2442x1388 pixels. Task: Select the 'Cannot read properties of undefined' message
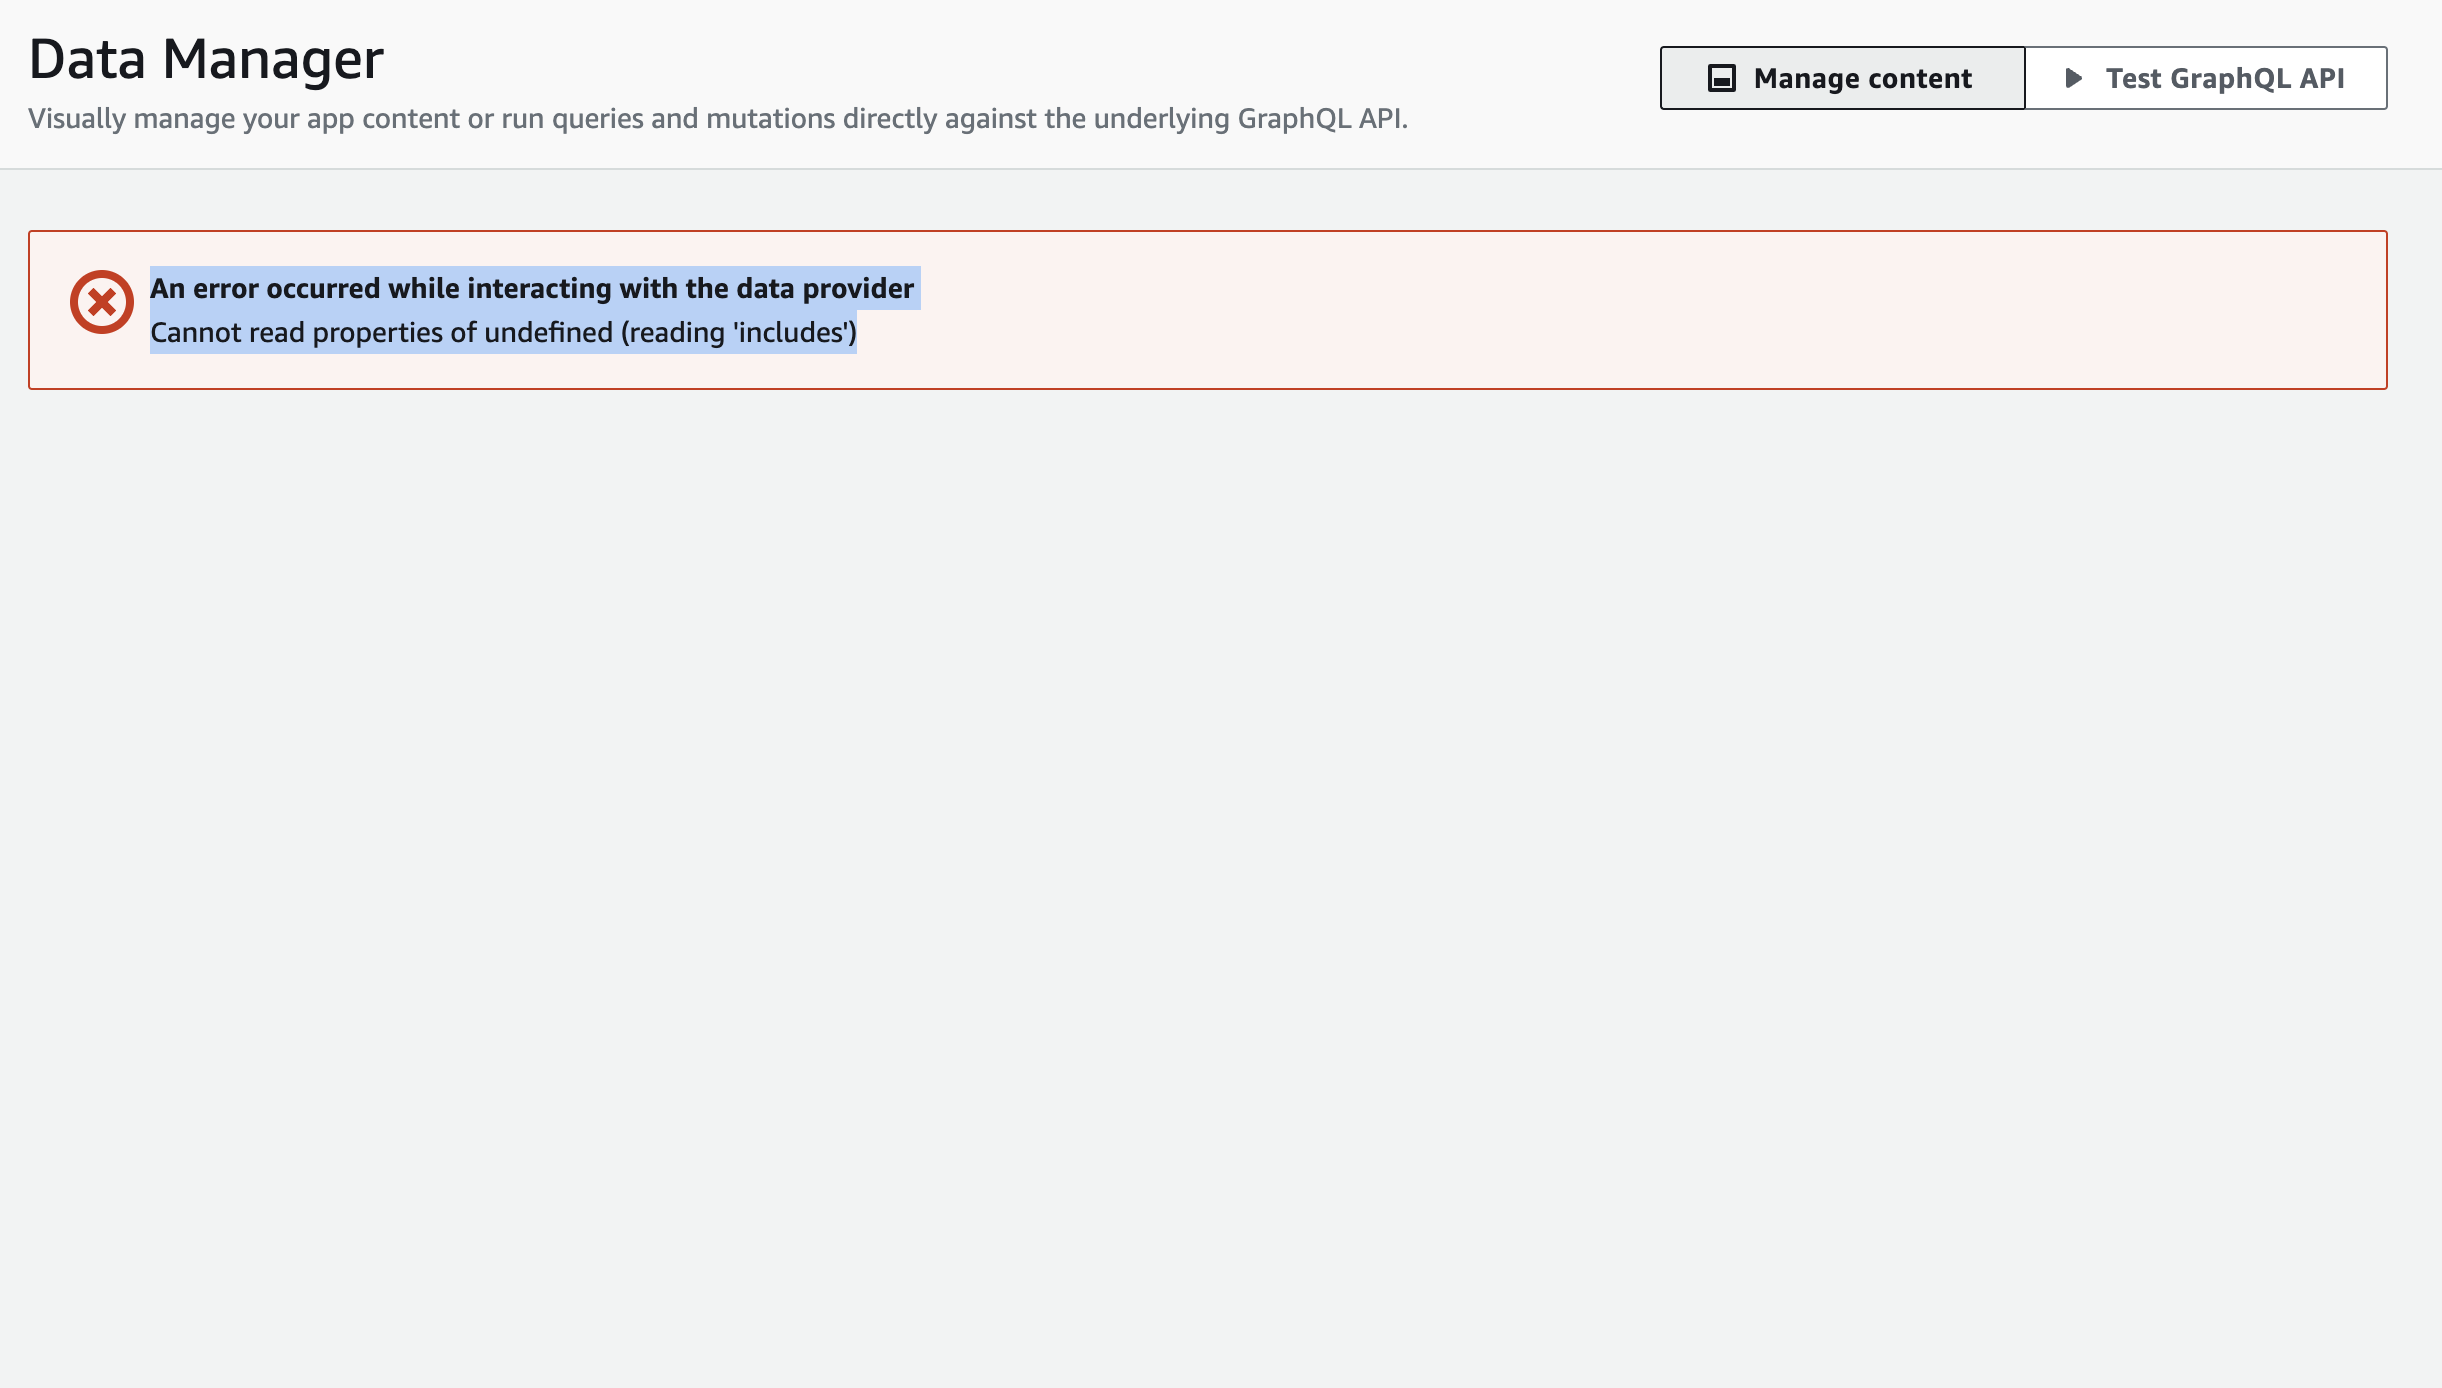(x=503, y=333)
